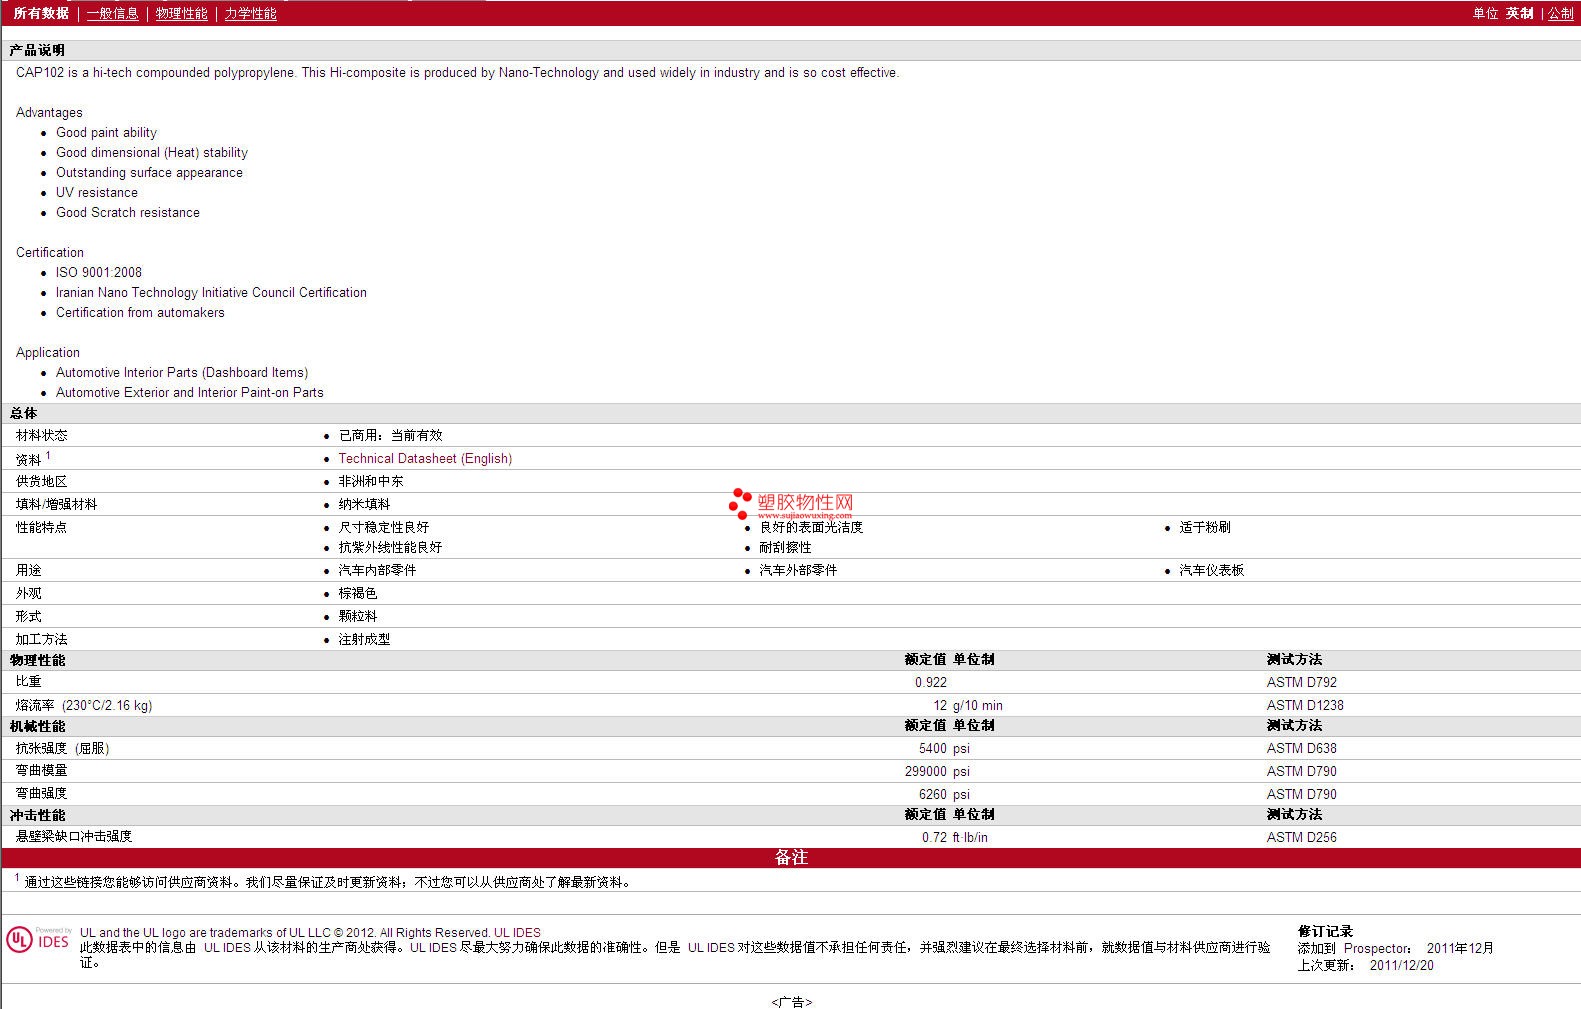This screenshot has width=1581, height=1009.
Task: Click UV resistance bullet
Action: pyautogui.click(x=97, y=192)
